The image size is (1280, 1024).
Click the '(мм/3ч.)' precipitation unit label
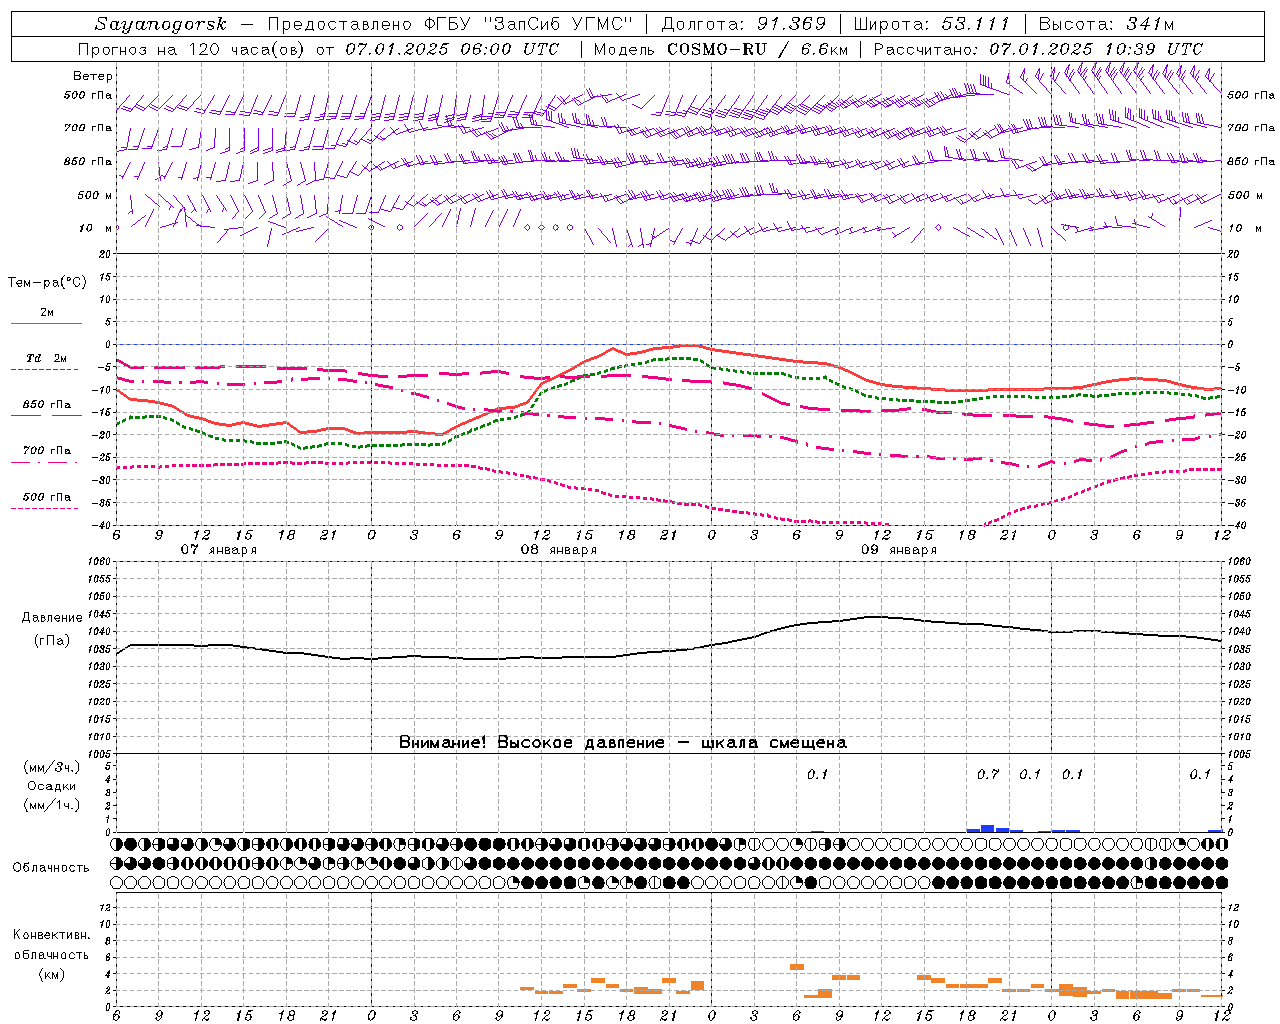(52, 767)
